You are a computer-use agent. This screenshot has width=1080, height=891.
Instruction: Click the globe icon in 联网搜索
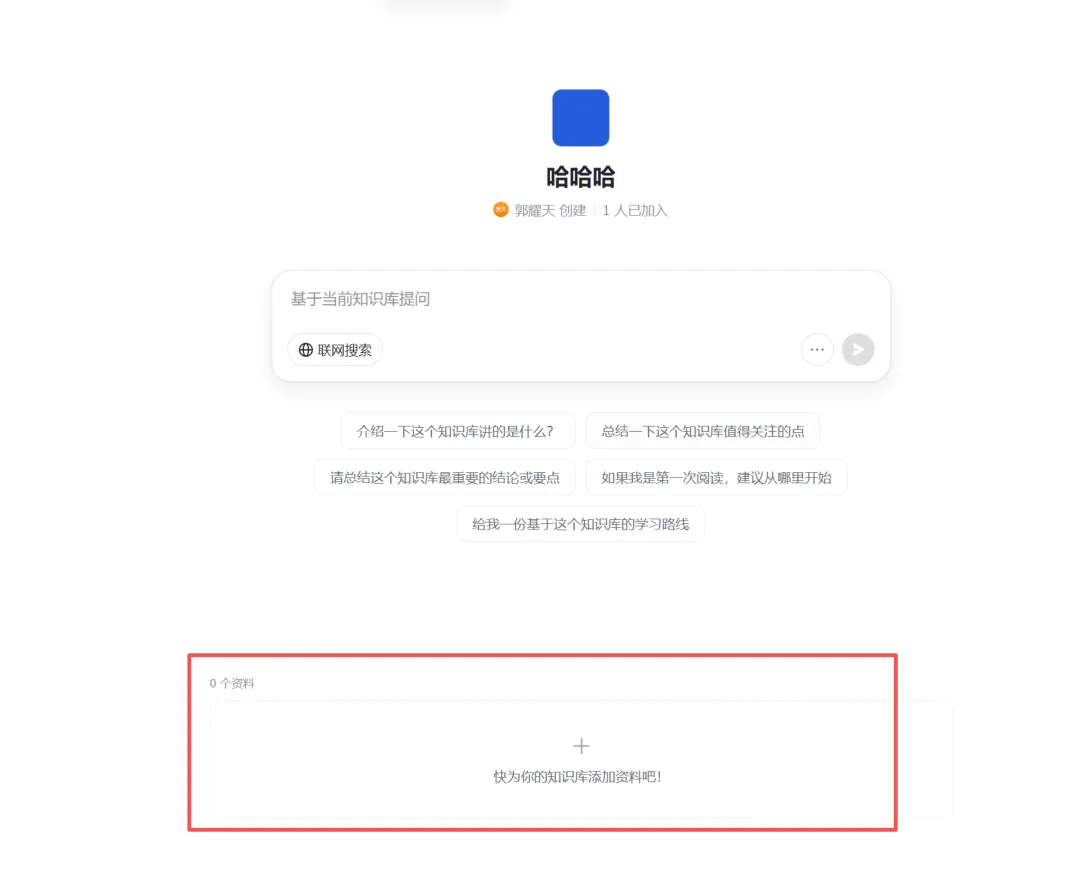(305, 350)
